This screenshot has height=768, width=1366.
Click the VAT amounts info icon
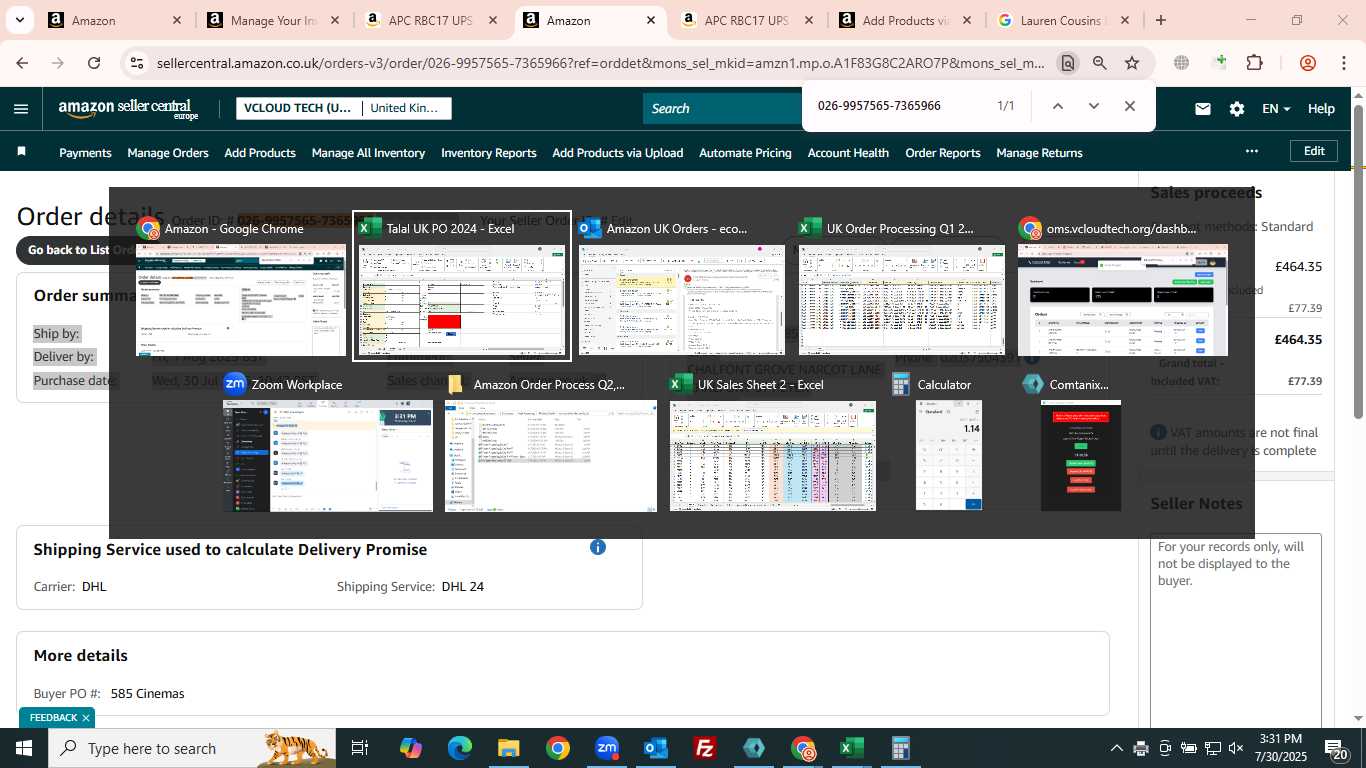(x=1158, y=432)
